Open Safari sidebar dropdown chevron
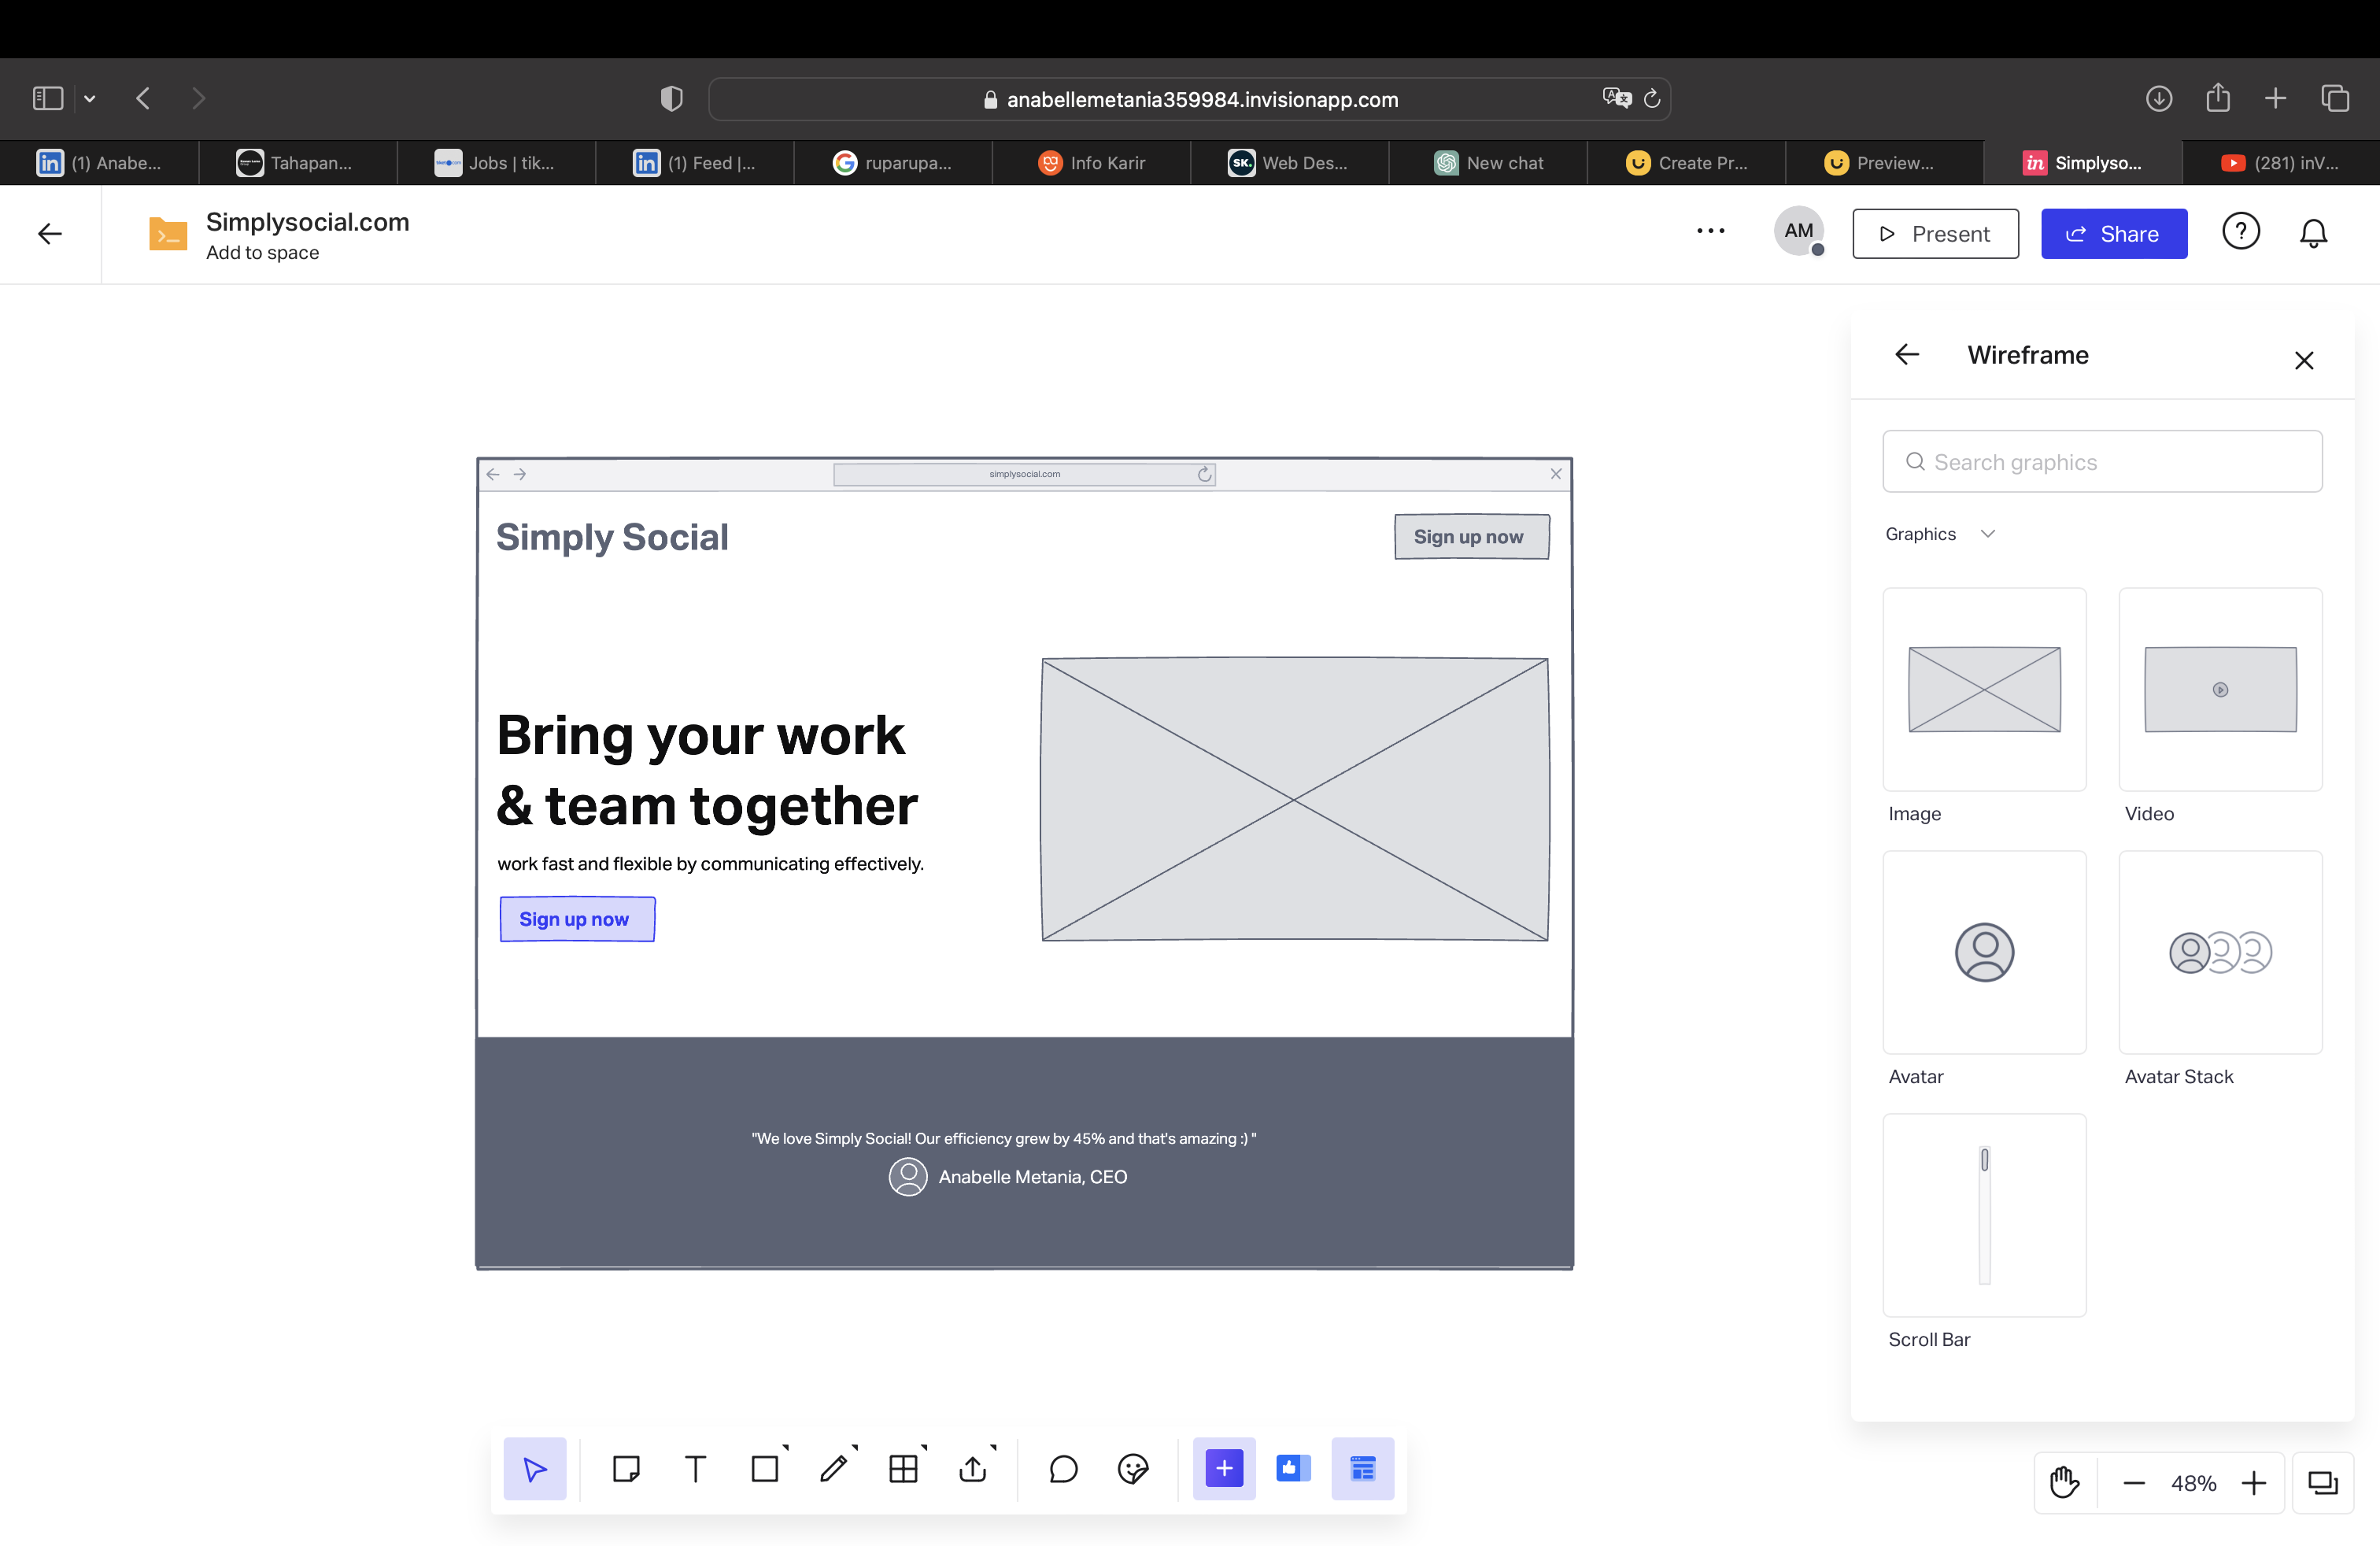The height and width of the screenshot is (1546, 2380). click(90, 98)
